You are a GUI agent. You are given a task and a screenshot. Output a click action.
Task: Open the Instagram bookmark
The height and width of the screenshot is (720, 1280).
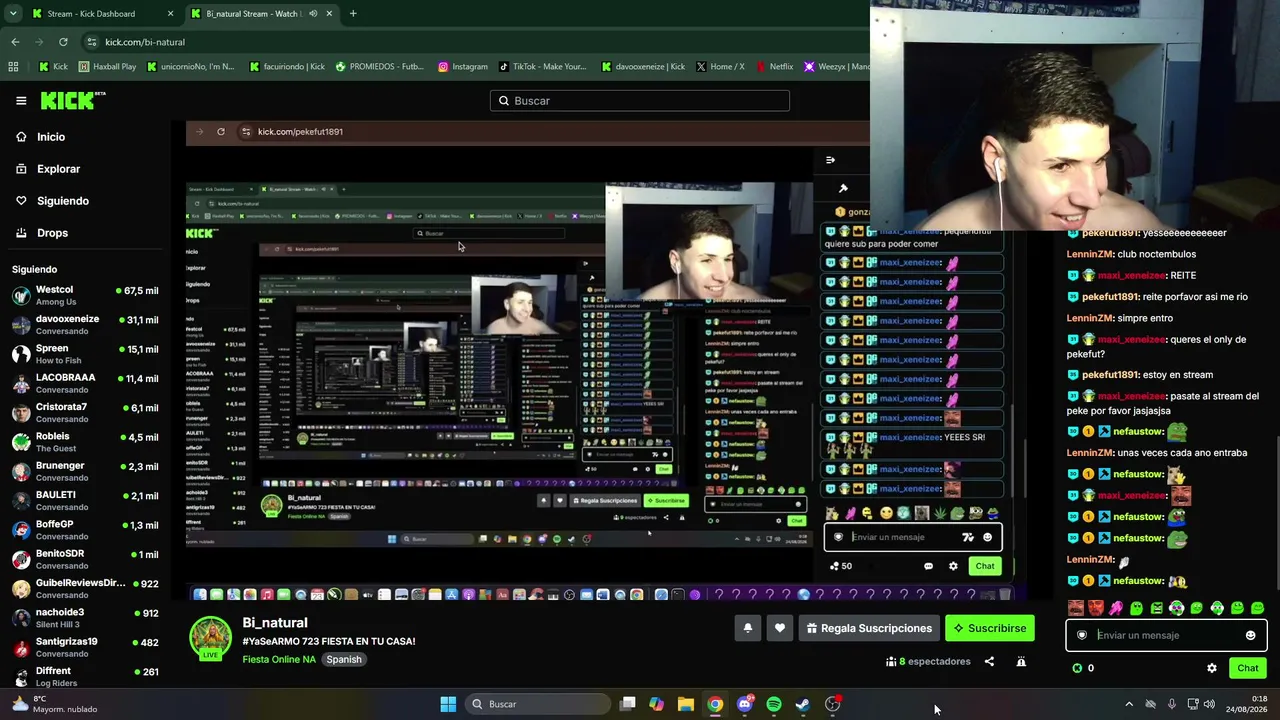pyautogui.click(x=462, y=67)
